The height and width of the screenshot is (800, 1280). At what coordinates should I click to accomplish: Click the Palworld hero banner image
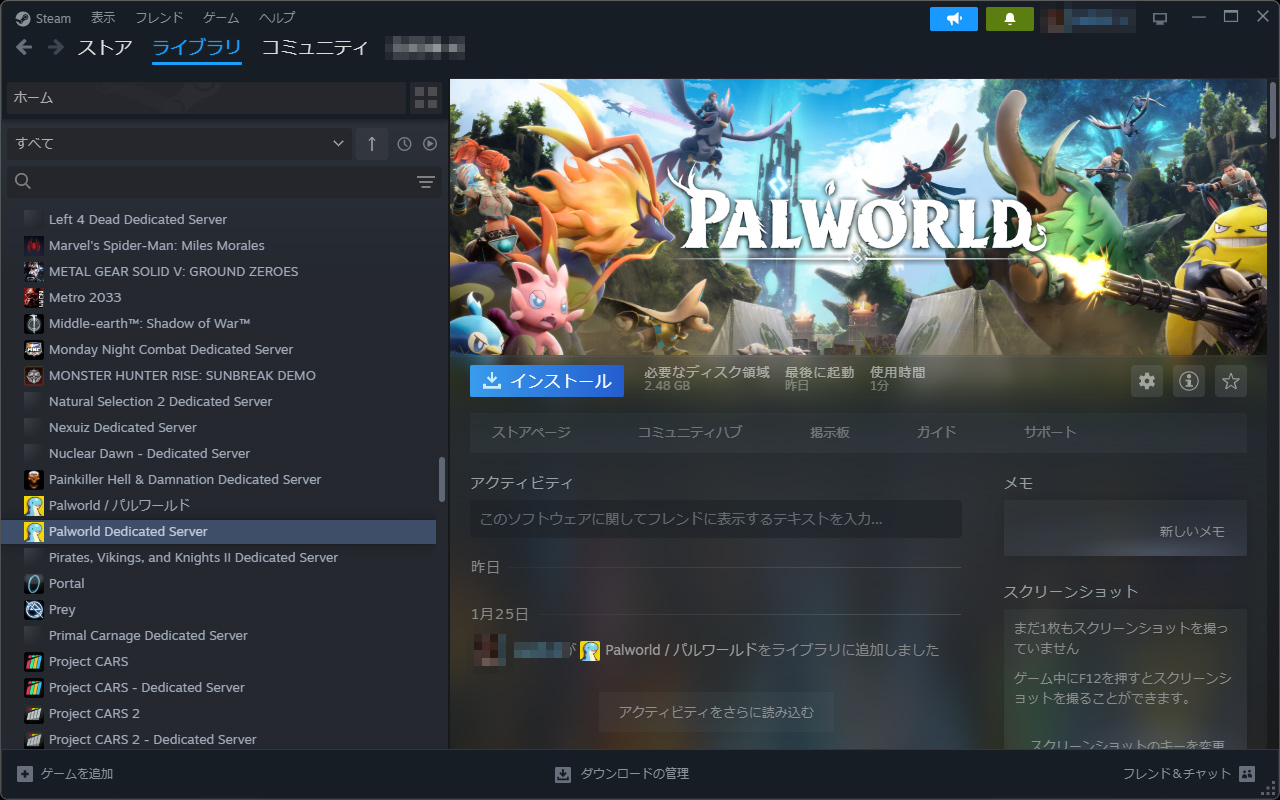860,217
